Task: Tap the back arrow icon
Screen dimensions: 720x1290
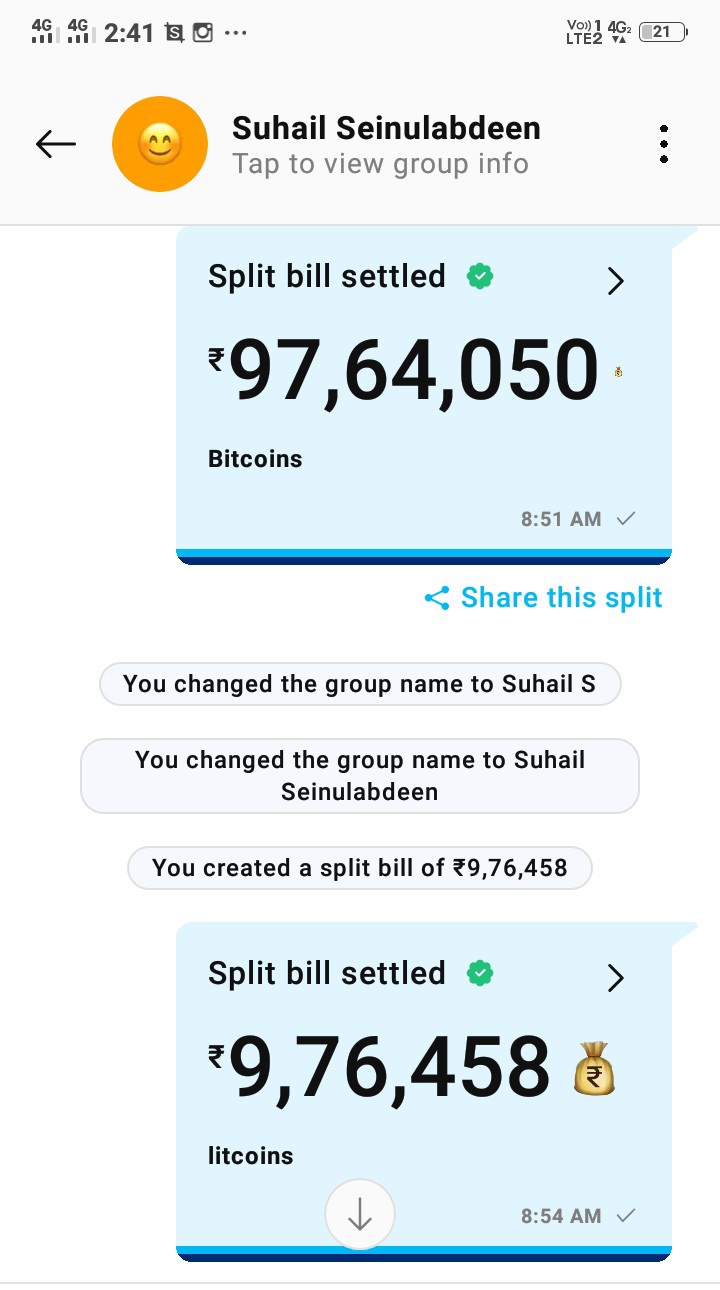Action: [x=56, y=145]
